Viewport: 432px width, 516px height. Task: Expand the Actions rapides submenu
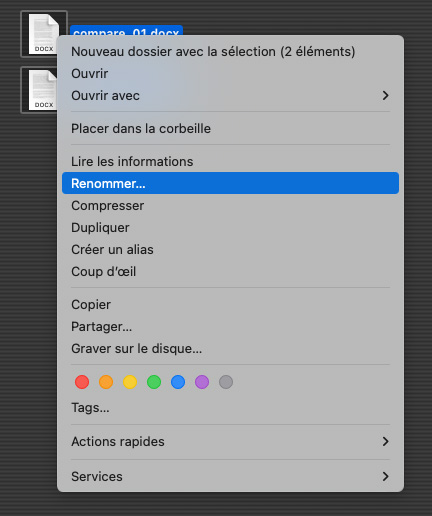click(230, 442)
